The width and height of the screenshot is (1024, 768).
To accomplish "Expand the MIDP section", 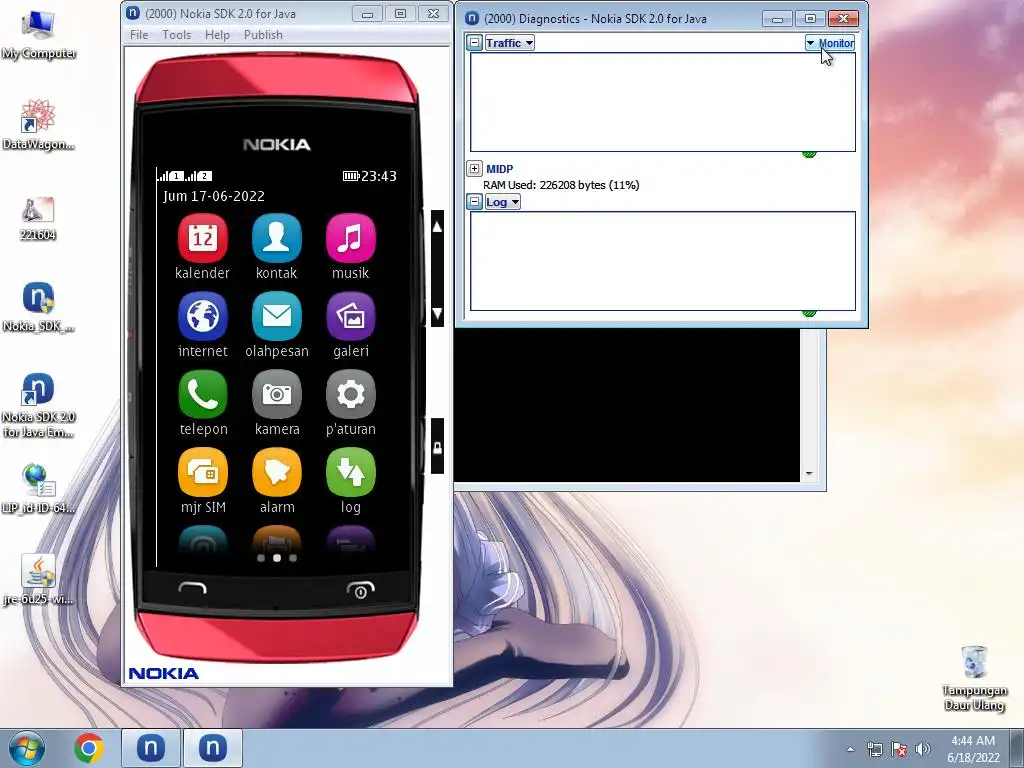I will coord(475,168).
